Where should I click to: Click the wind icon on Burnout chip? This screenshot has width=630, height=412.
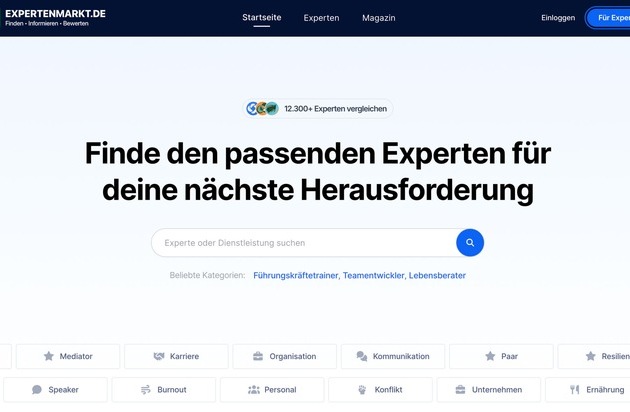tap(146, 390)
